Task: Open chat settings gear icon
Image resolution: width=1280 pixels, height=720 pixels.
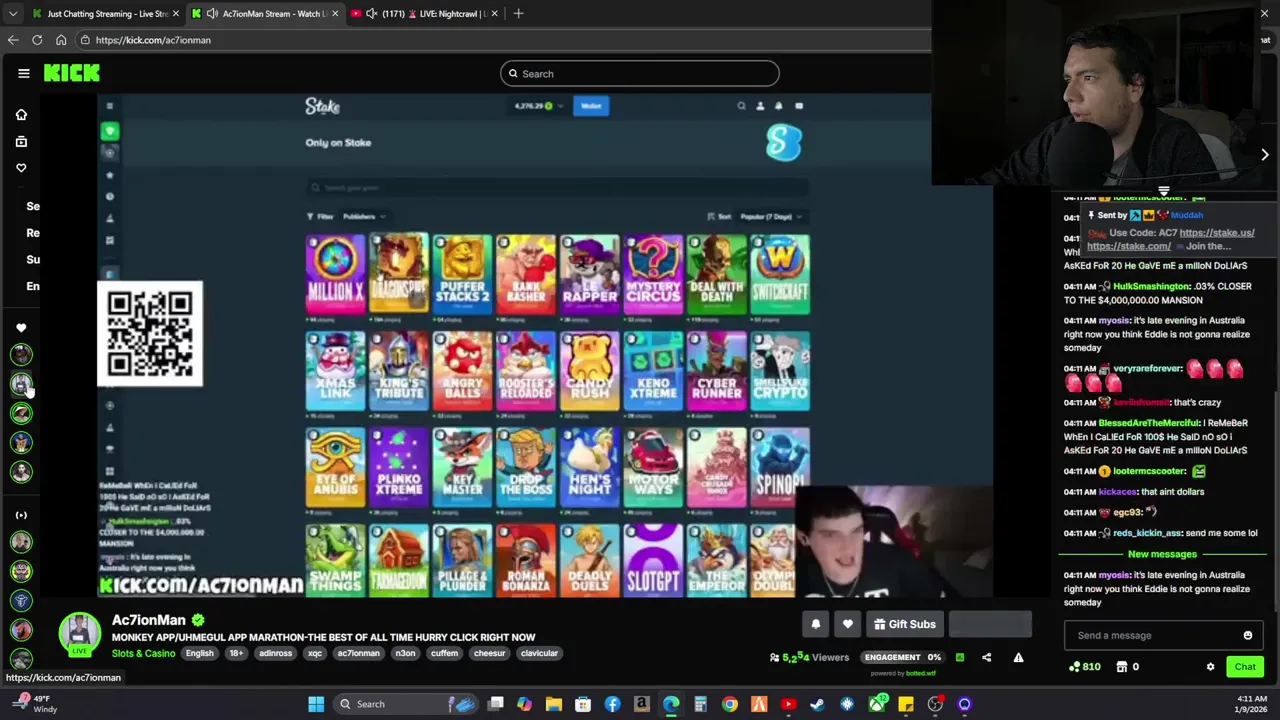Action: (1210, 667)
